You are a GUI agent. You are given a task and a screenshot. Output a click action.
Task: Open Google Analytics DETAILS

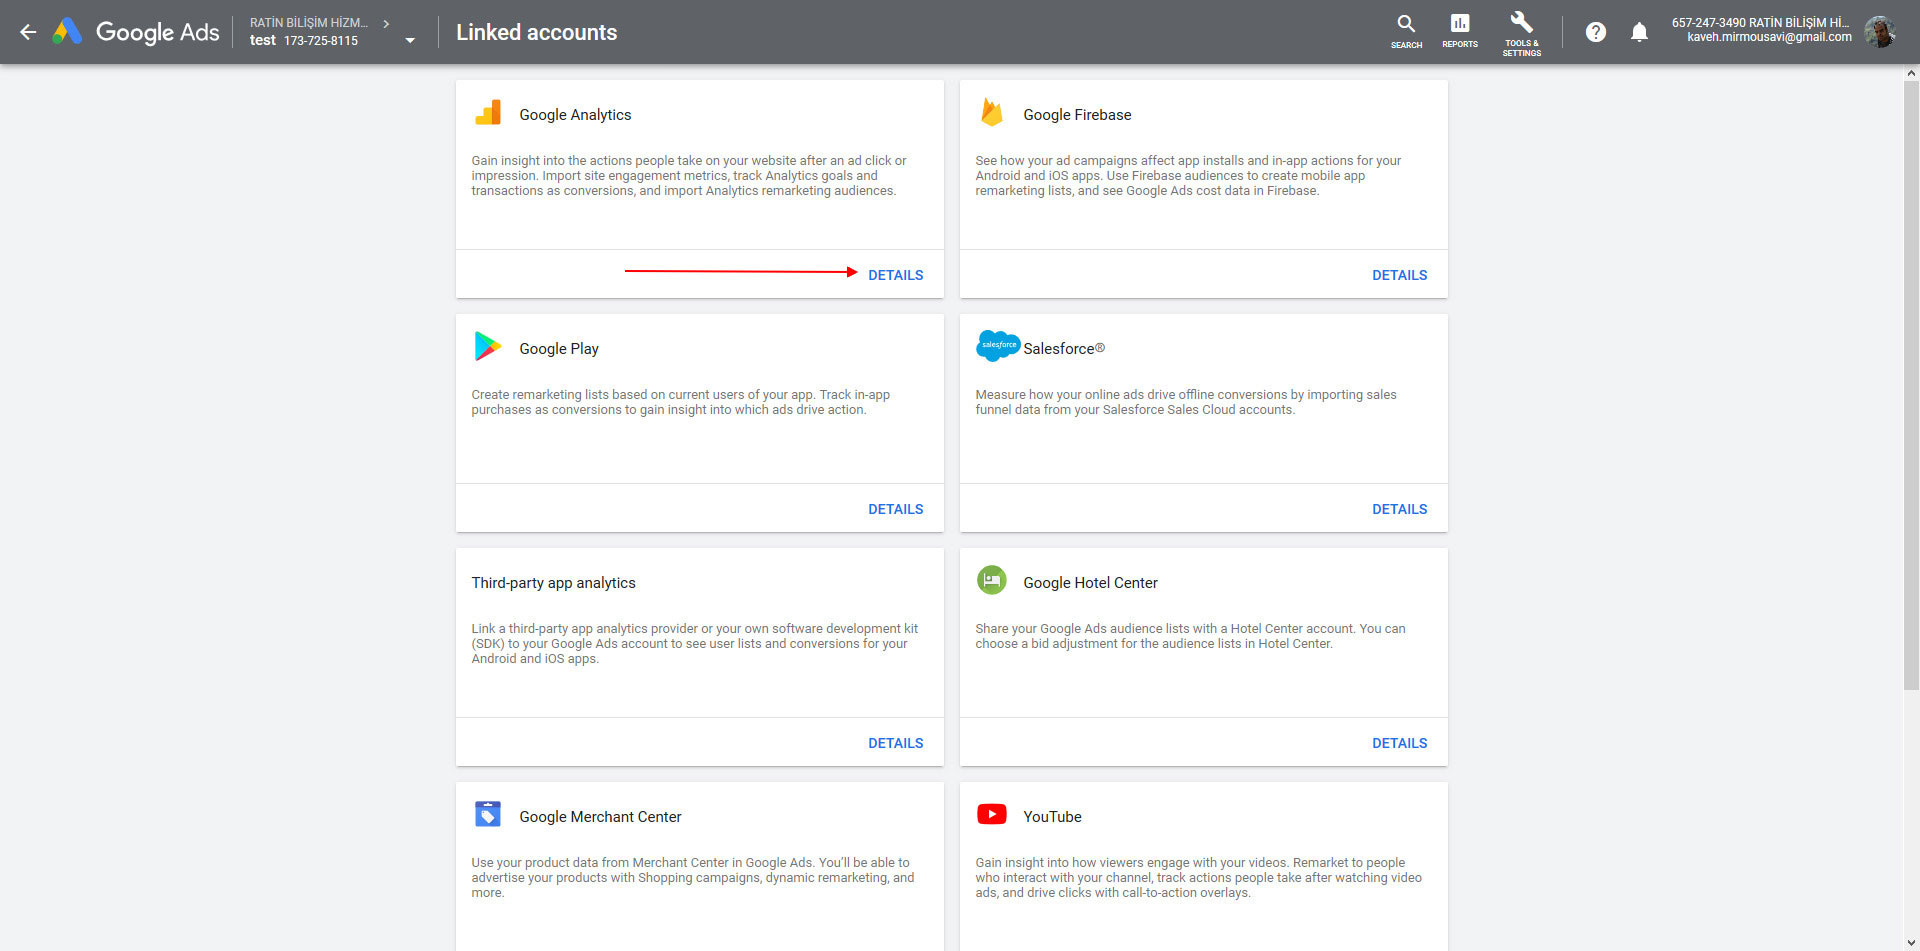pos(895,275)
